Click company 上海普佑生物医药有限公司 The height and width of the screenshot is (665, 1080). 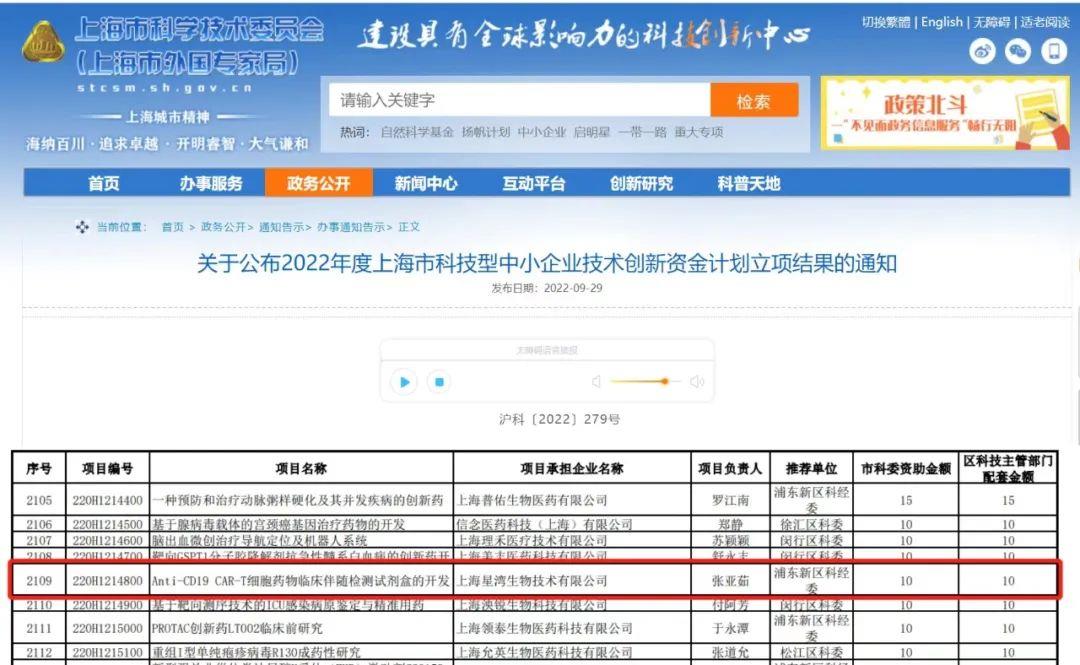pos(532,500)
